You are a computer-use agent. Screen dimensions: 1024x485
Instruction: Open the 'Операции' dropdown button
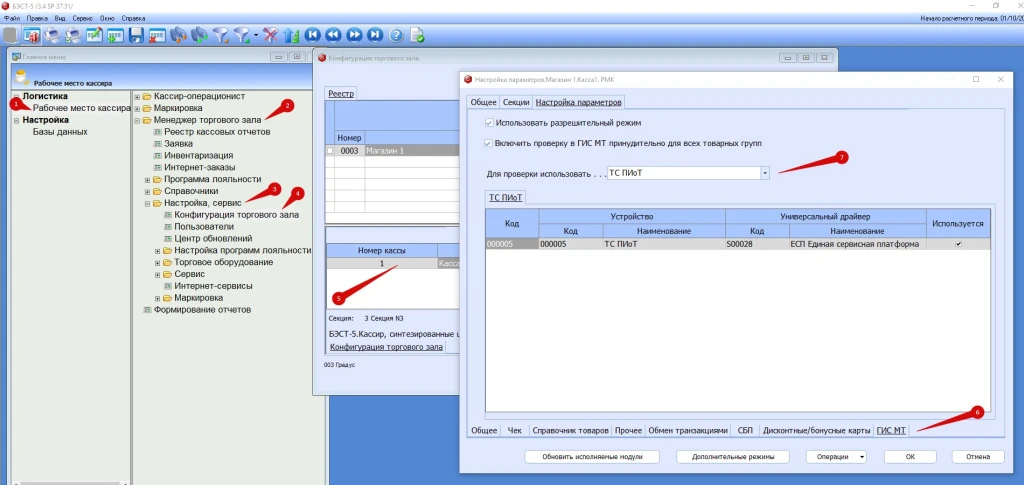coord(836,456)
